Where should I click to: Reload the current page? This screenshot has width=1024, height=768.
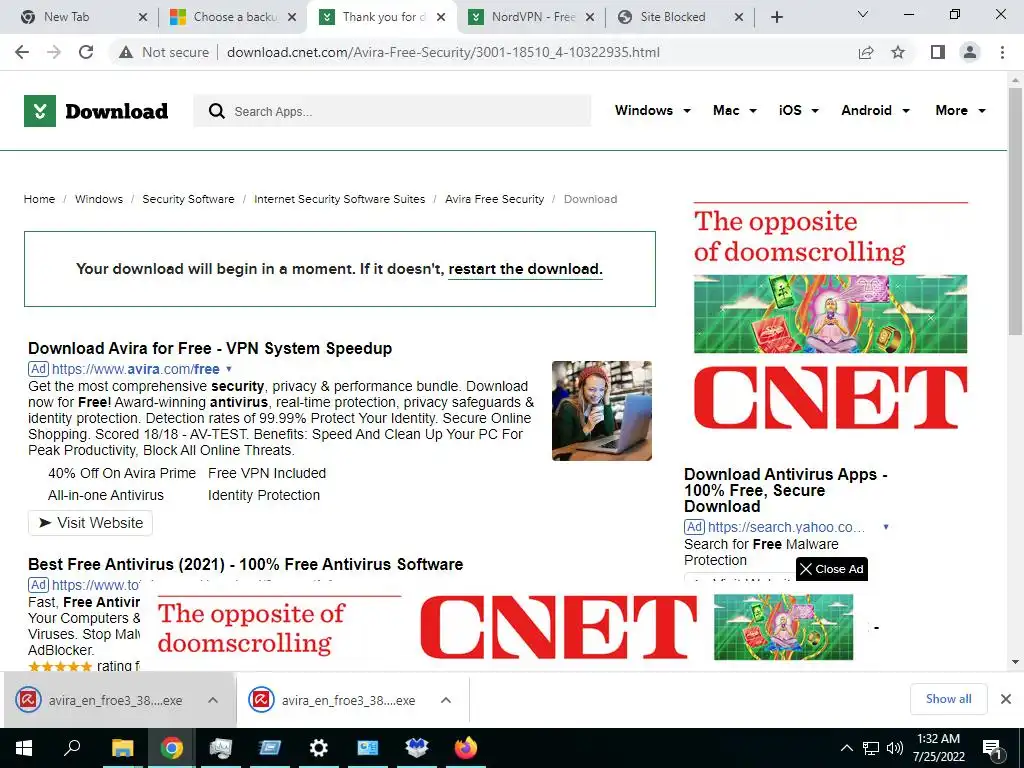click(x=86, y=52)
